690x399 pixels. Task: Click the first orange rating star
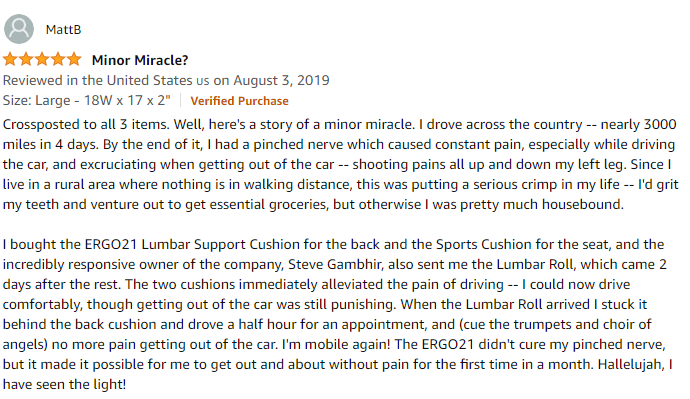10,59
